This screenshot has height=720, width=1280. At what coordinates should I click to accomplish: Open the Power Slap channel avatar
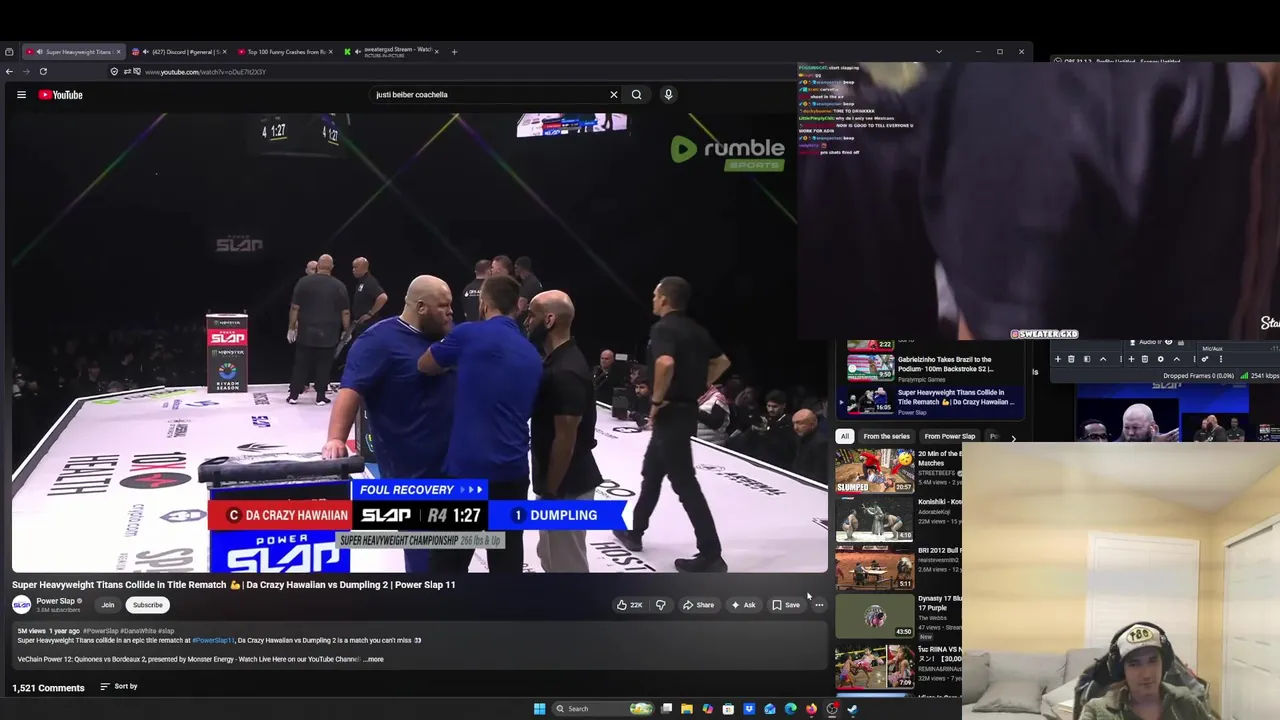click(x=21, y=605)
